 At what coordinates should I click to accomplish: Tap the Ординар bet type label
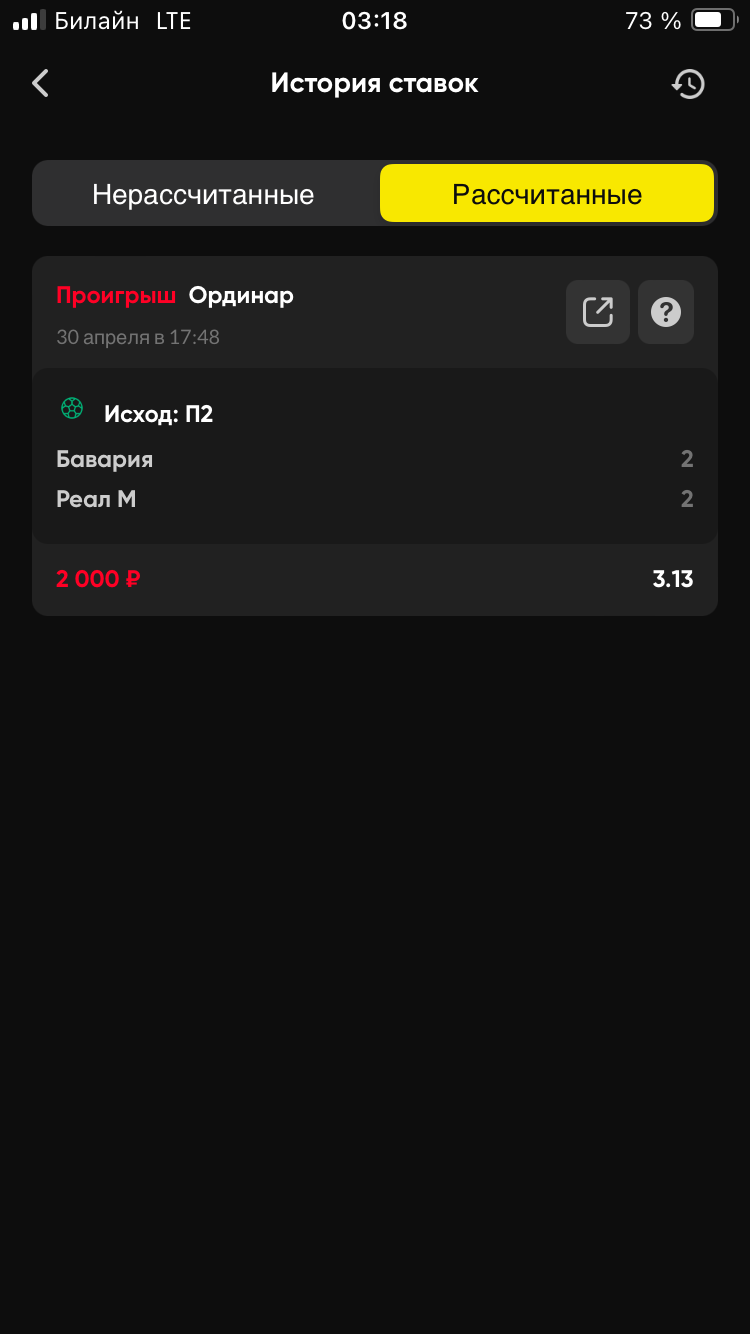(x=241, y=296)
